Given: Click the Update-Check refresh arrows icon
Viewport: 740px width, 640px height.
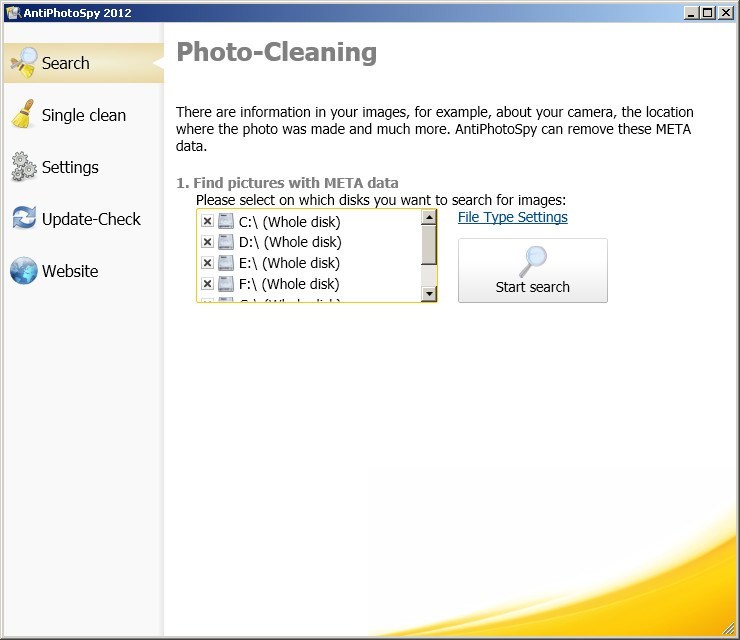Looking at the screenshot, I should (x=24, y=218).
